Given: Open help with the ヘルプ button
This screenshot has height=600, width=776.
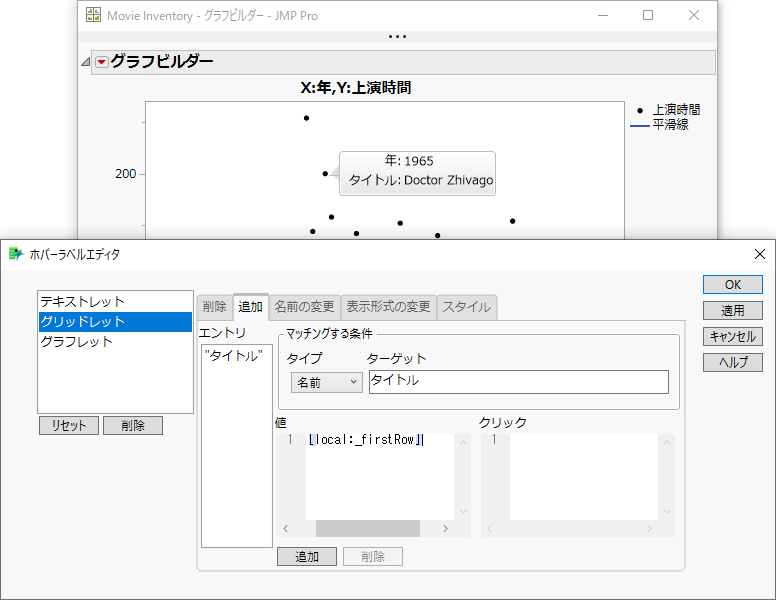Looking at the screenshot, I should click(x=732, y=363).
